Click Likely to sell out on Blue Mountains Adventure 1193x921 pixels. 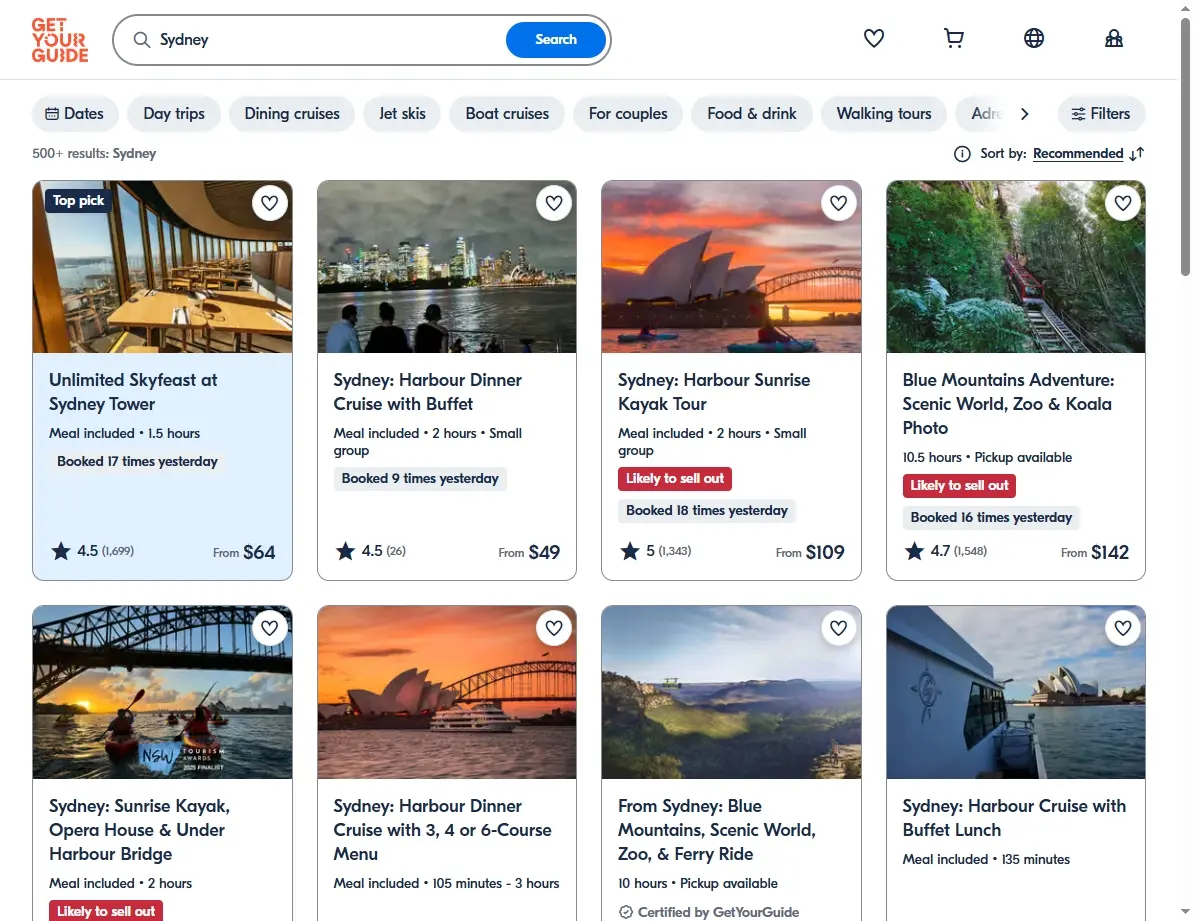[x=959, y=485]
